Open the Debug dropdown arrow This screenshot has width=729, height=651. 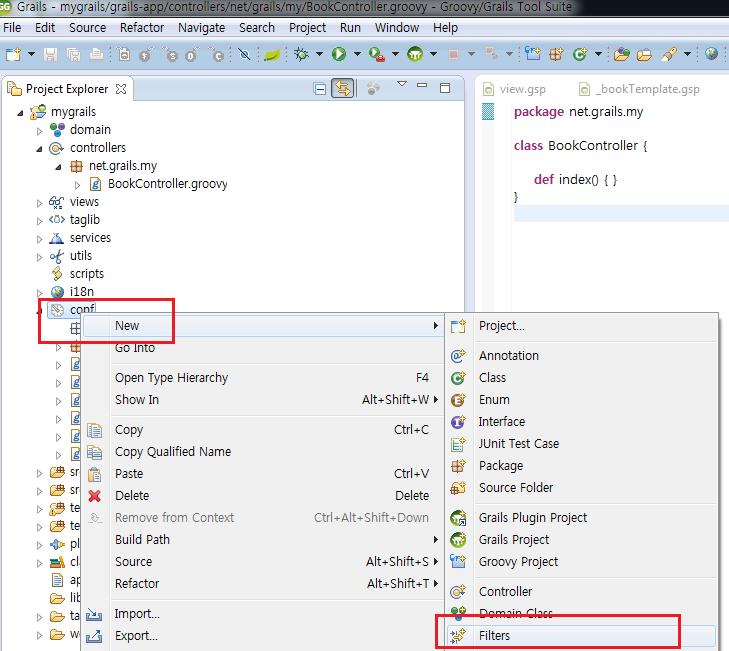click(319, 54)
